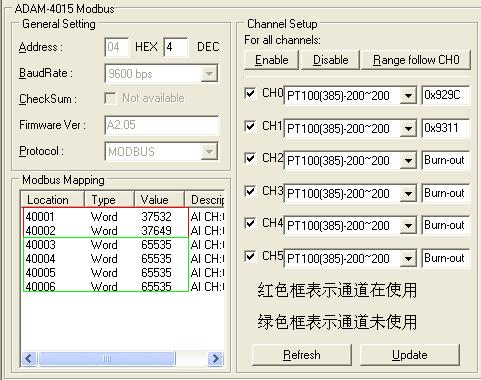481x380 pixels.
Task: Click the CH5 Burn-out value field
Action: [446, 258]
